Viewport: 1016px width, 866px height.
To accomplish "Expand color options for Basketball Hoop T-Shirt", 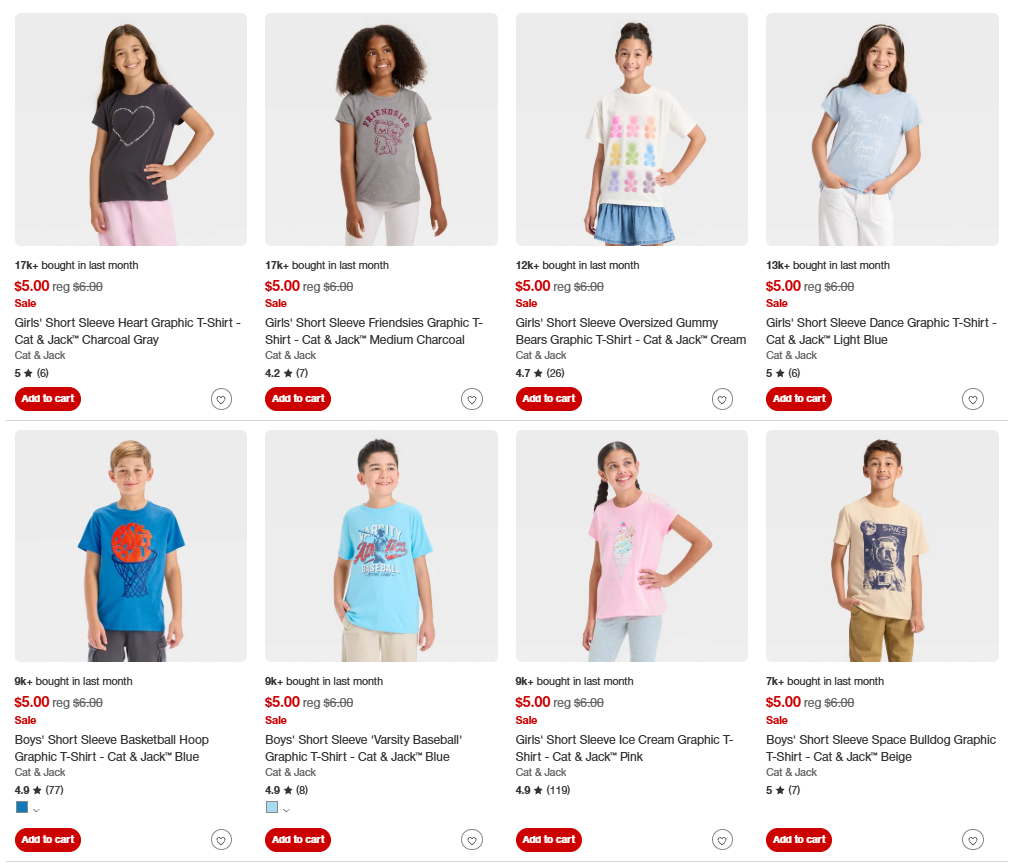I will [x=36, y=810].
